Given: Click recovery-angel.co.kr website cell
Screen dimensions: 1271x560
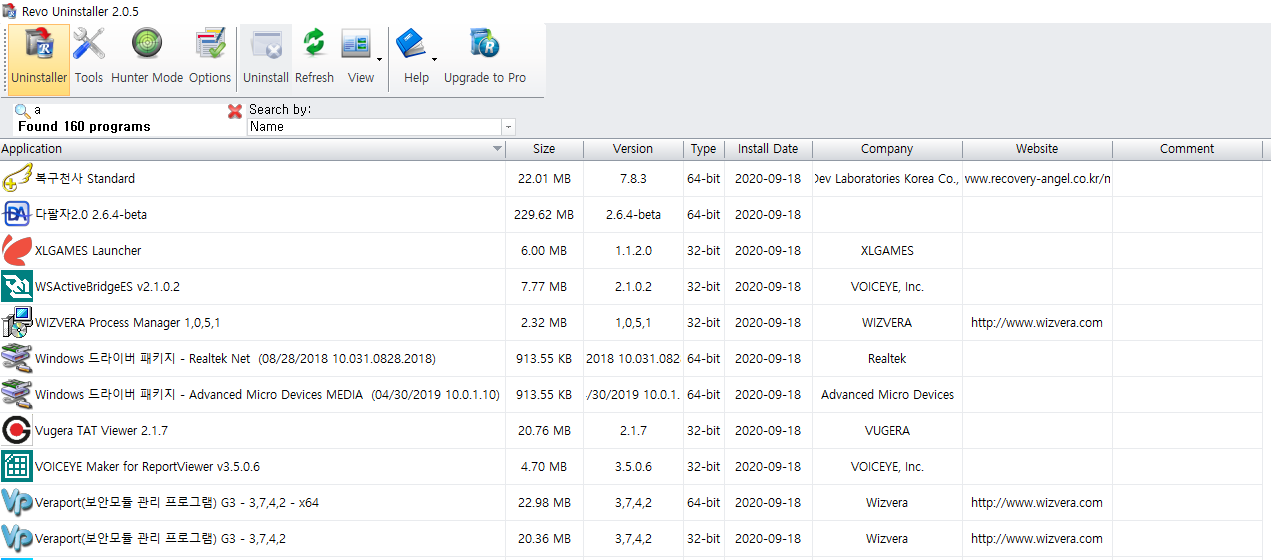Looking at the screenshot, I should [1038, 179].
